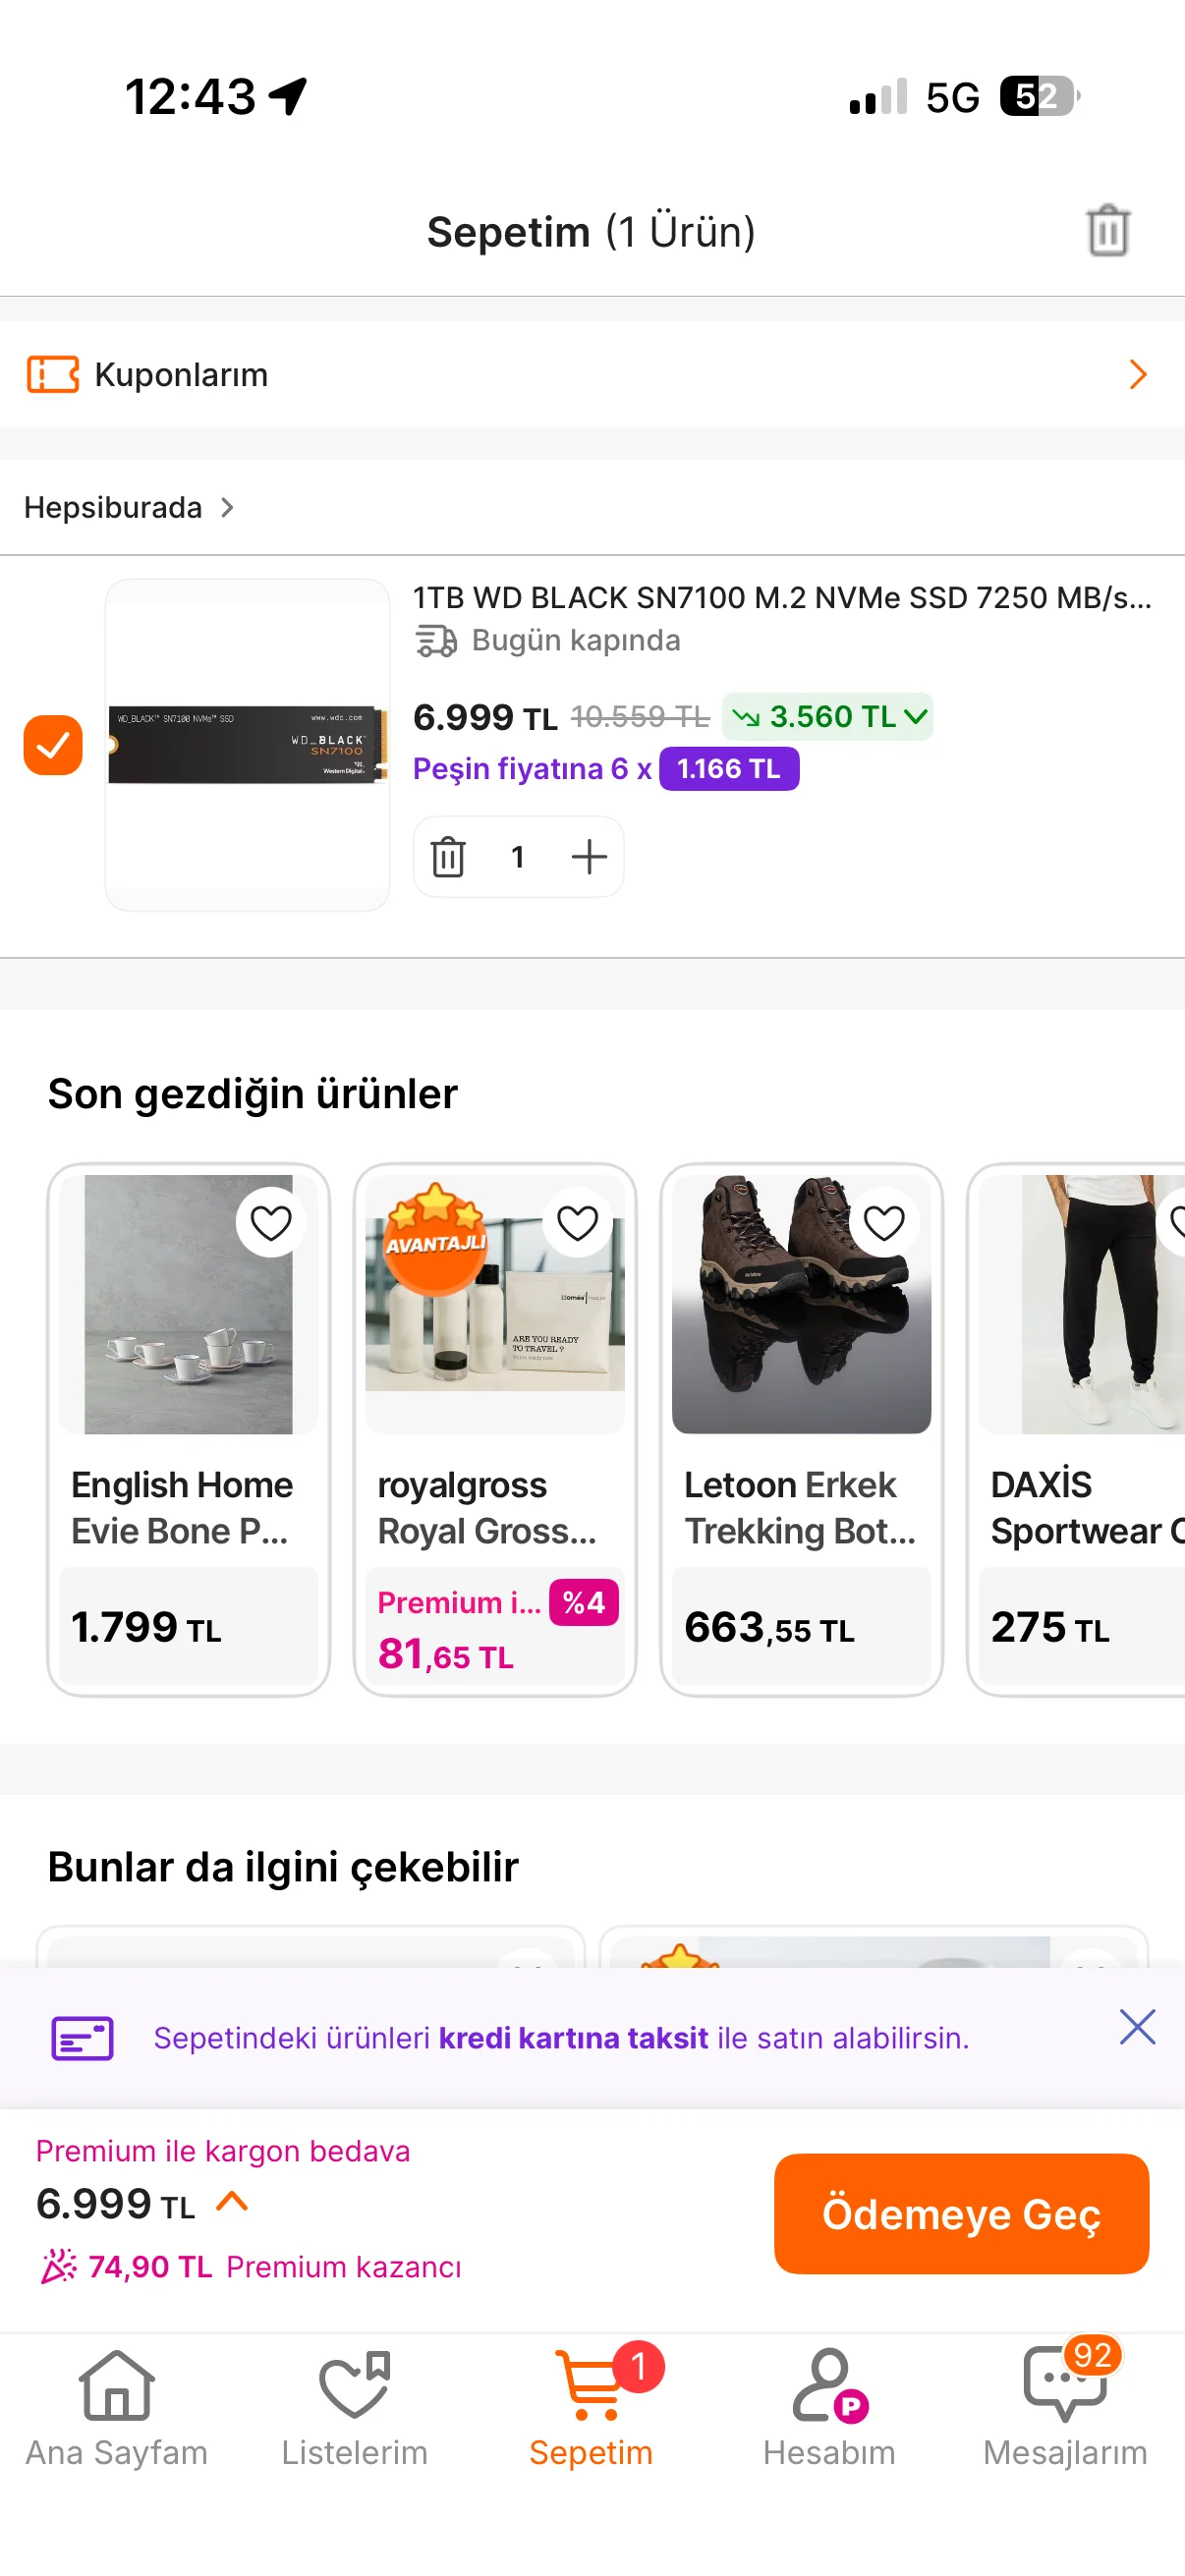Uncheck the WD BLACK SSD selection checkbox
Viewport: 1185px width, 2576px height.
click(53, 745)
